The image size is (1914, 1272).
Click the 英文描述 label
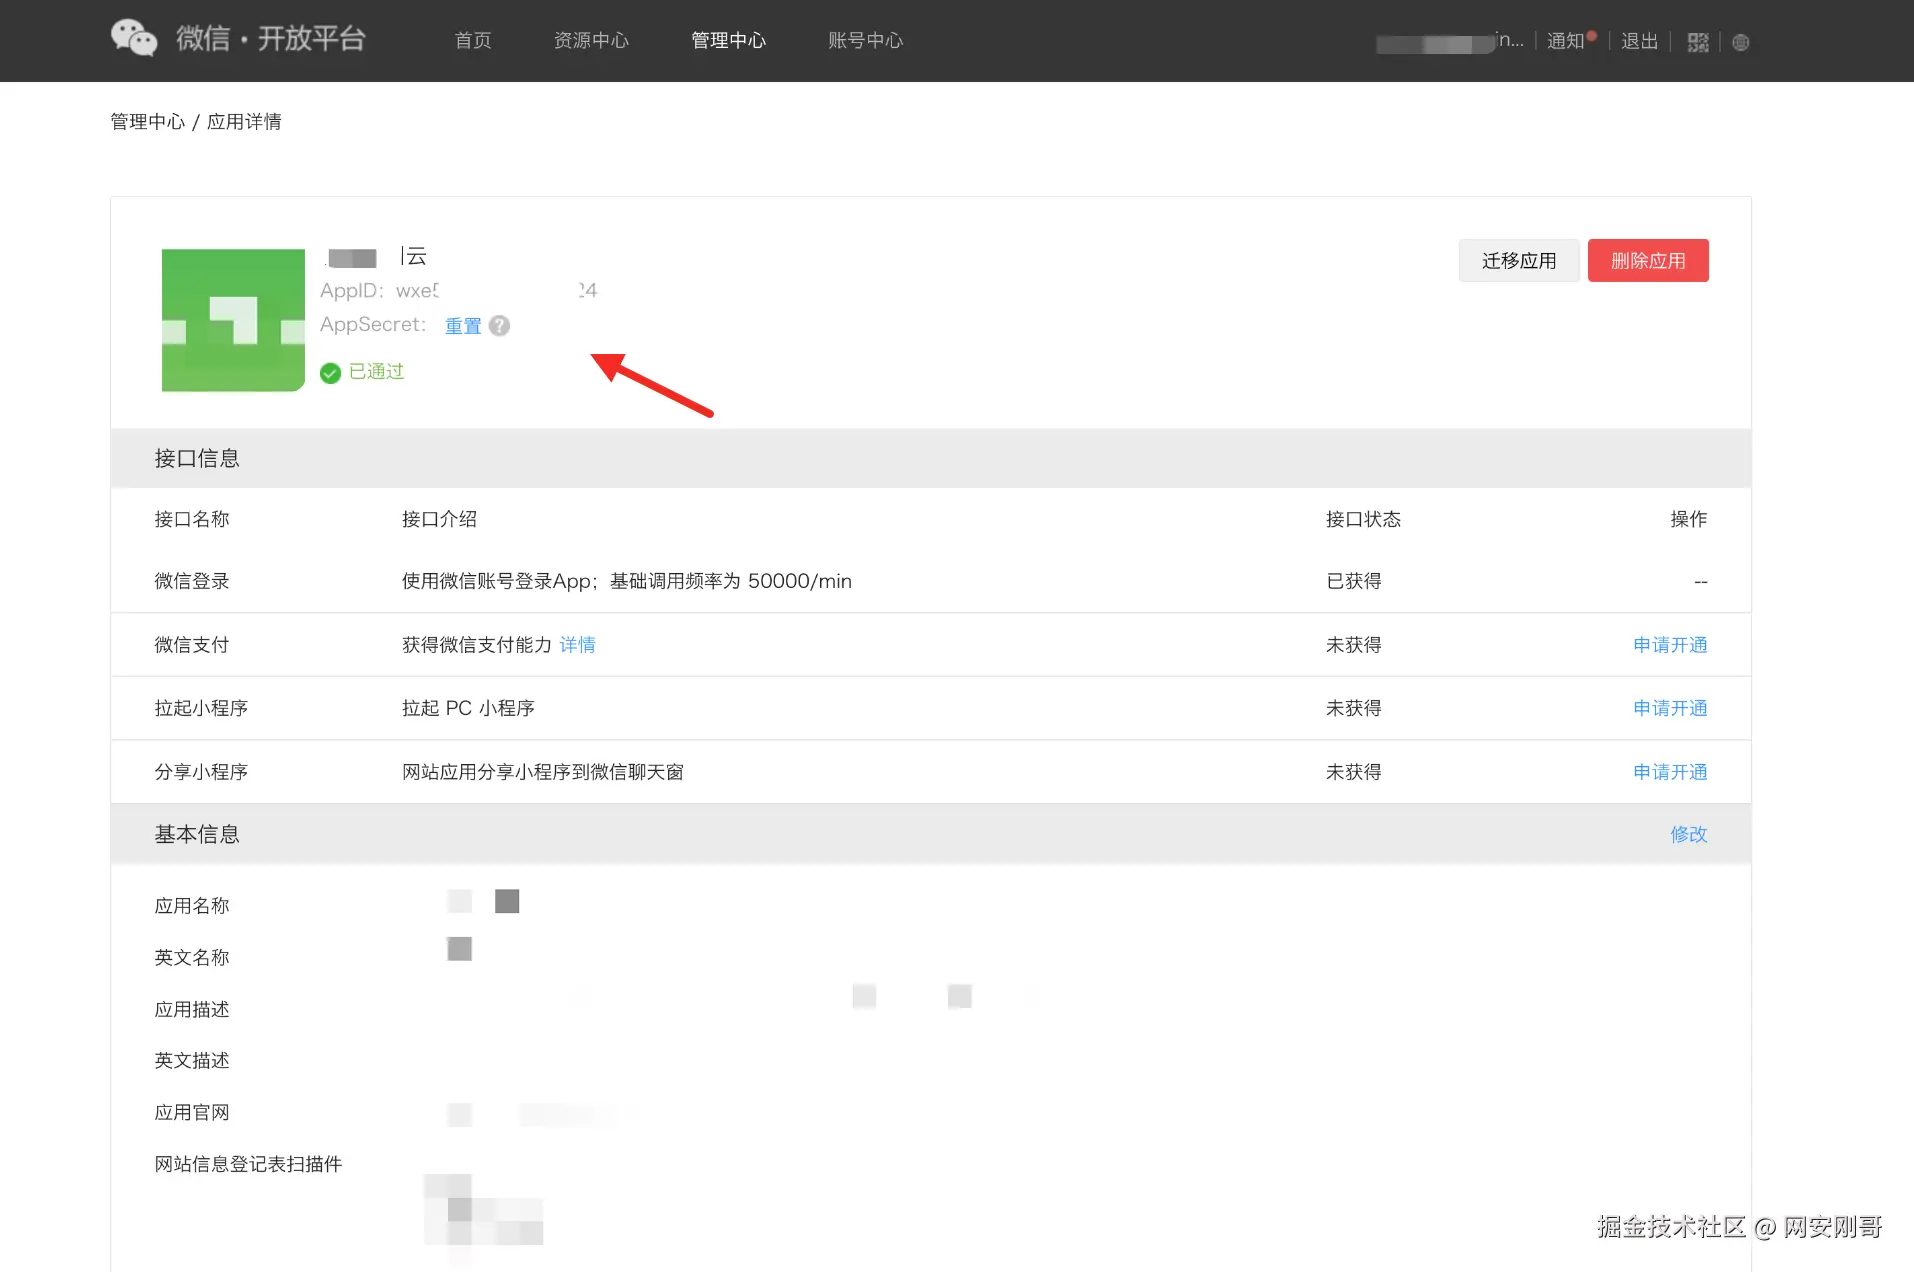tap(192, 1061)
